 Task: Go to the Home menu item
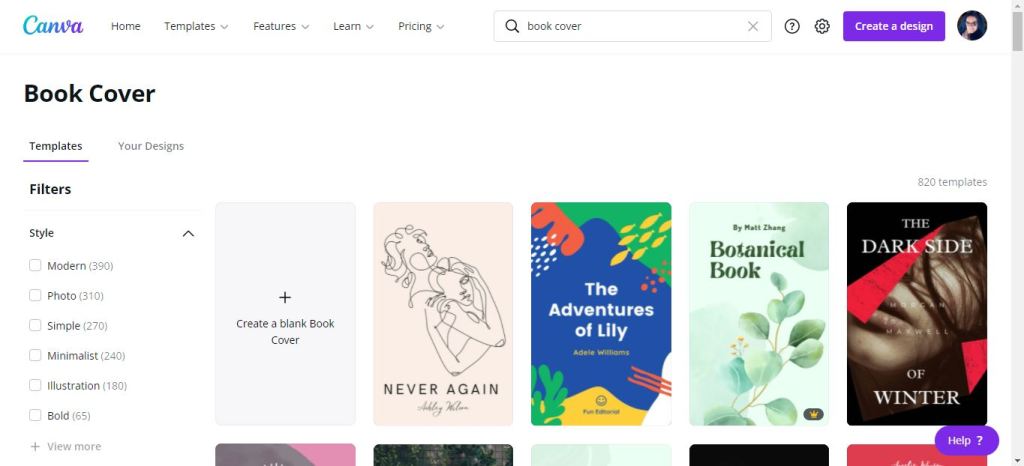click(x=125, y=26)
